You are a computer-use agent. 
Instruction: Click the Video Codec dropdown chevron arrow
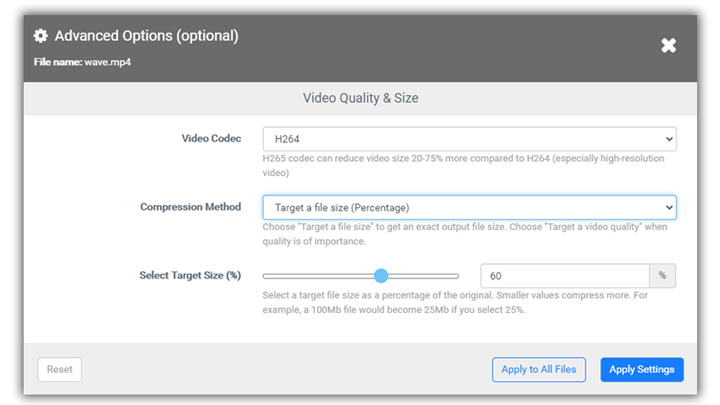tap(668, 138)
